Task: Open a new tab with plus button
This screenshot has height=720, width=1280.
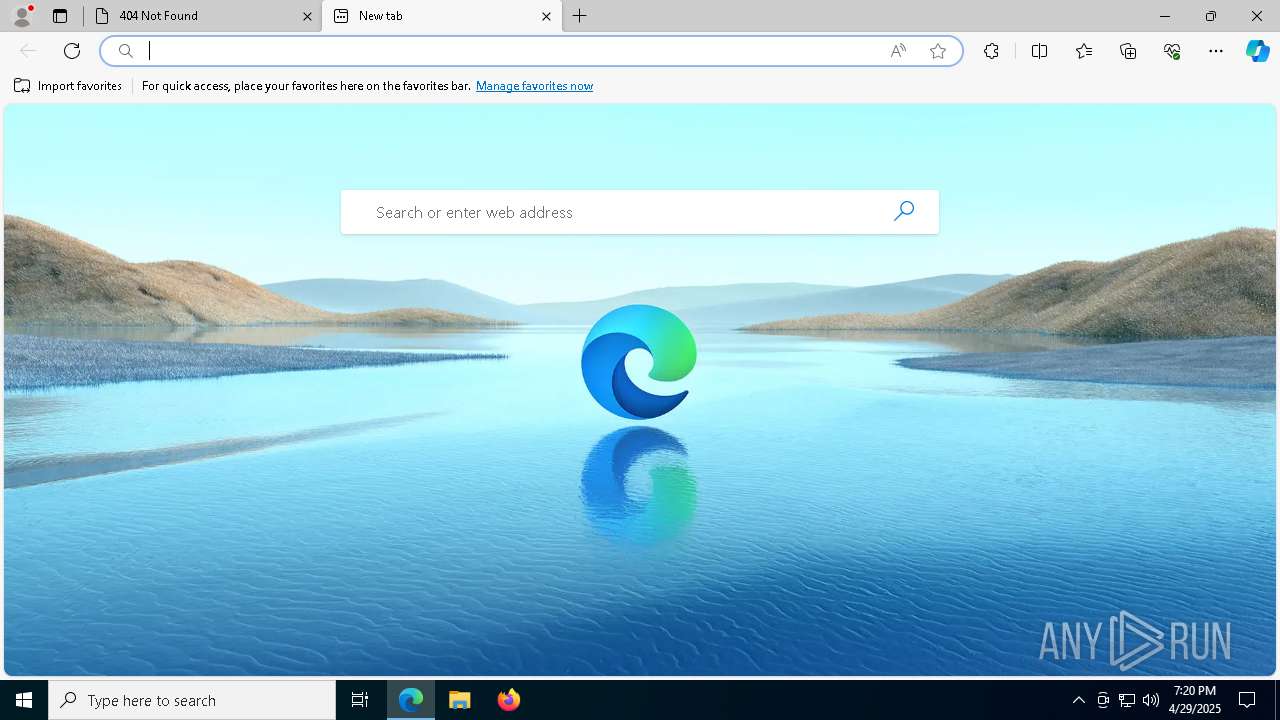Action: pyautogui.click(x=580, y=16)
